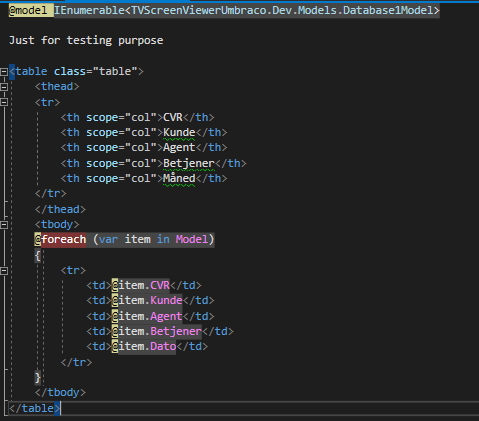
Task: Click the Betjener column header text
Action: pos(189,163)
